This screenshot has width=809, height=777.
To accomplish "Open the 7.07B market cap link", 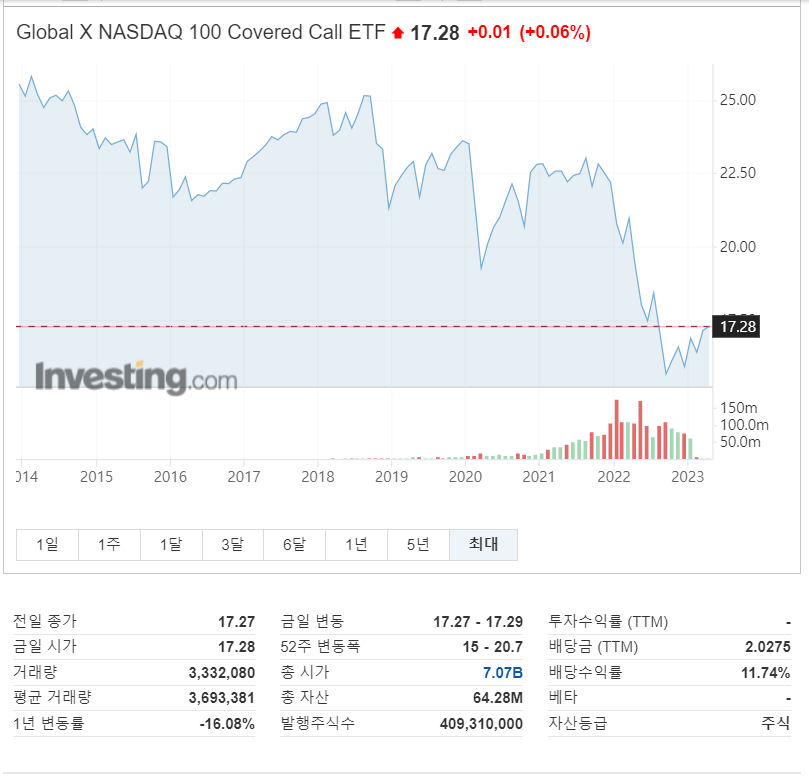I will pyautogui.click(x=503, y=672).
